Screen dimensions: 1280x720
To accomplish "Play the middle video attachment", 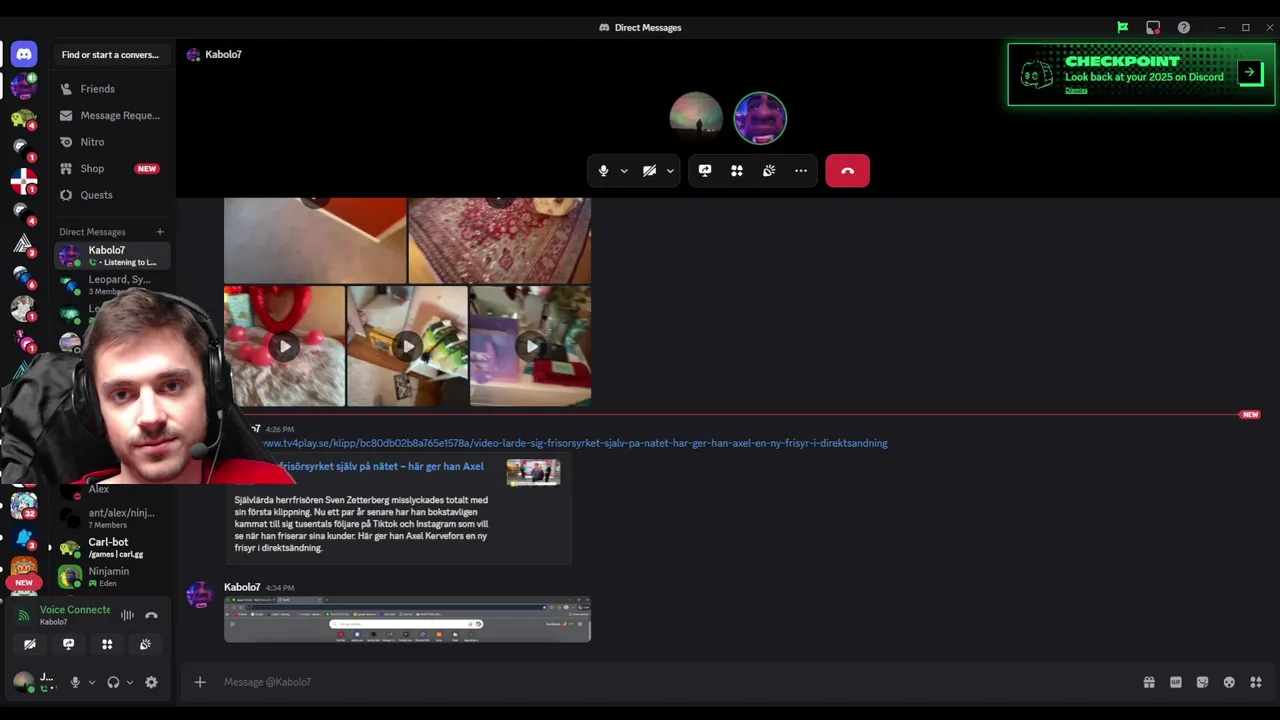I will click(407, 346).
